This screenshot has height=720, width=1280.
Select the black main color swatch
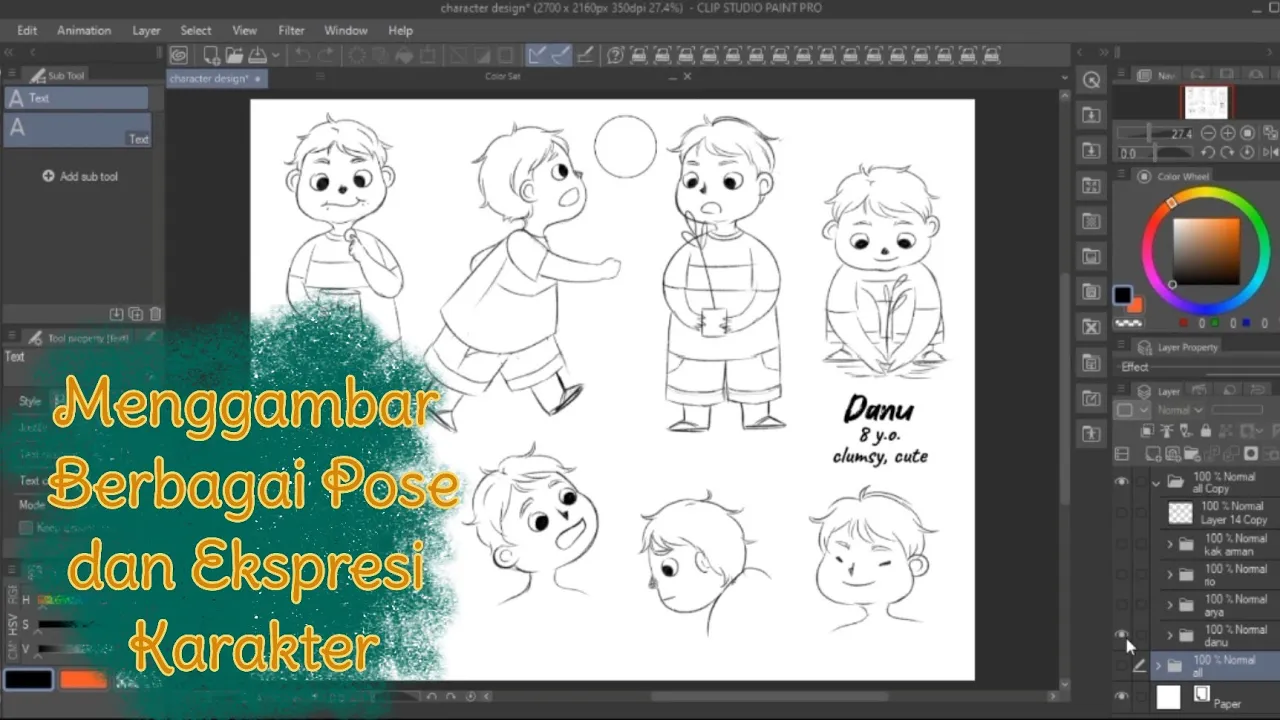[1123, 296]
